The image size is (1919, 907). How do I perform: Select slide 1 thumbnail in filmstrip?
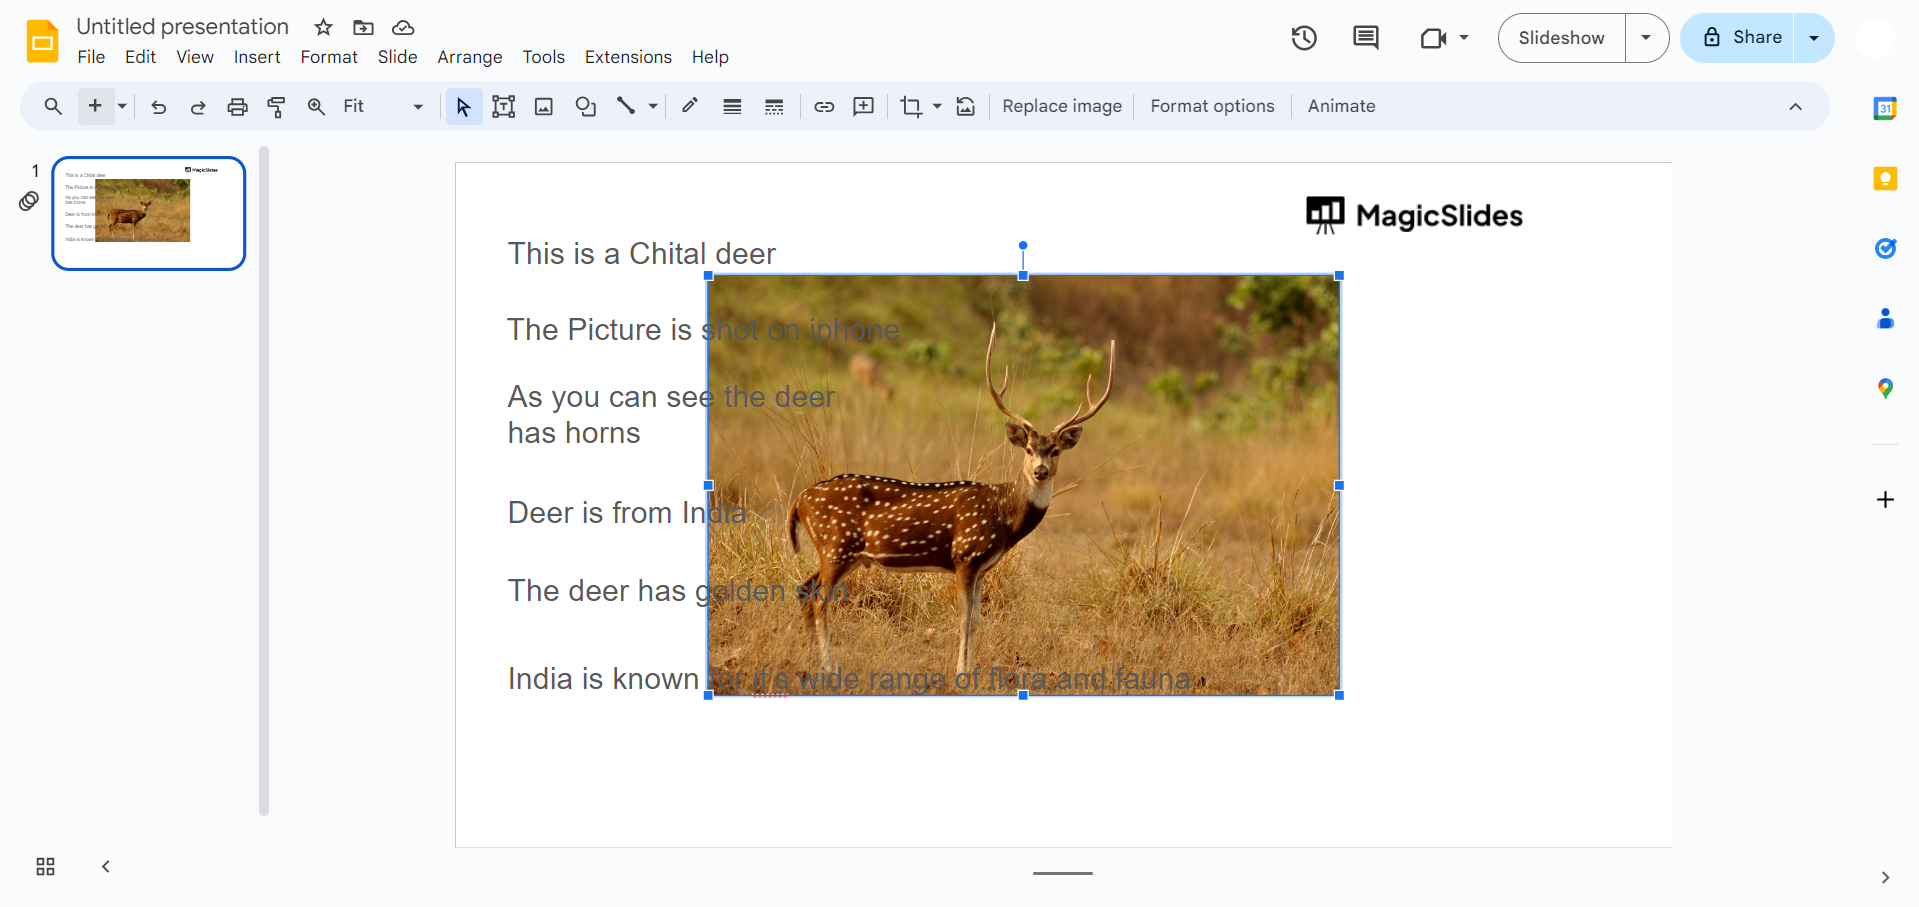149,213
